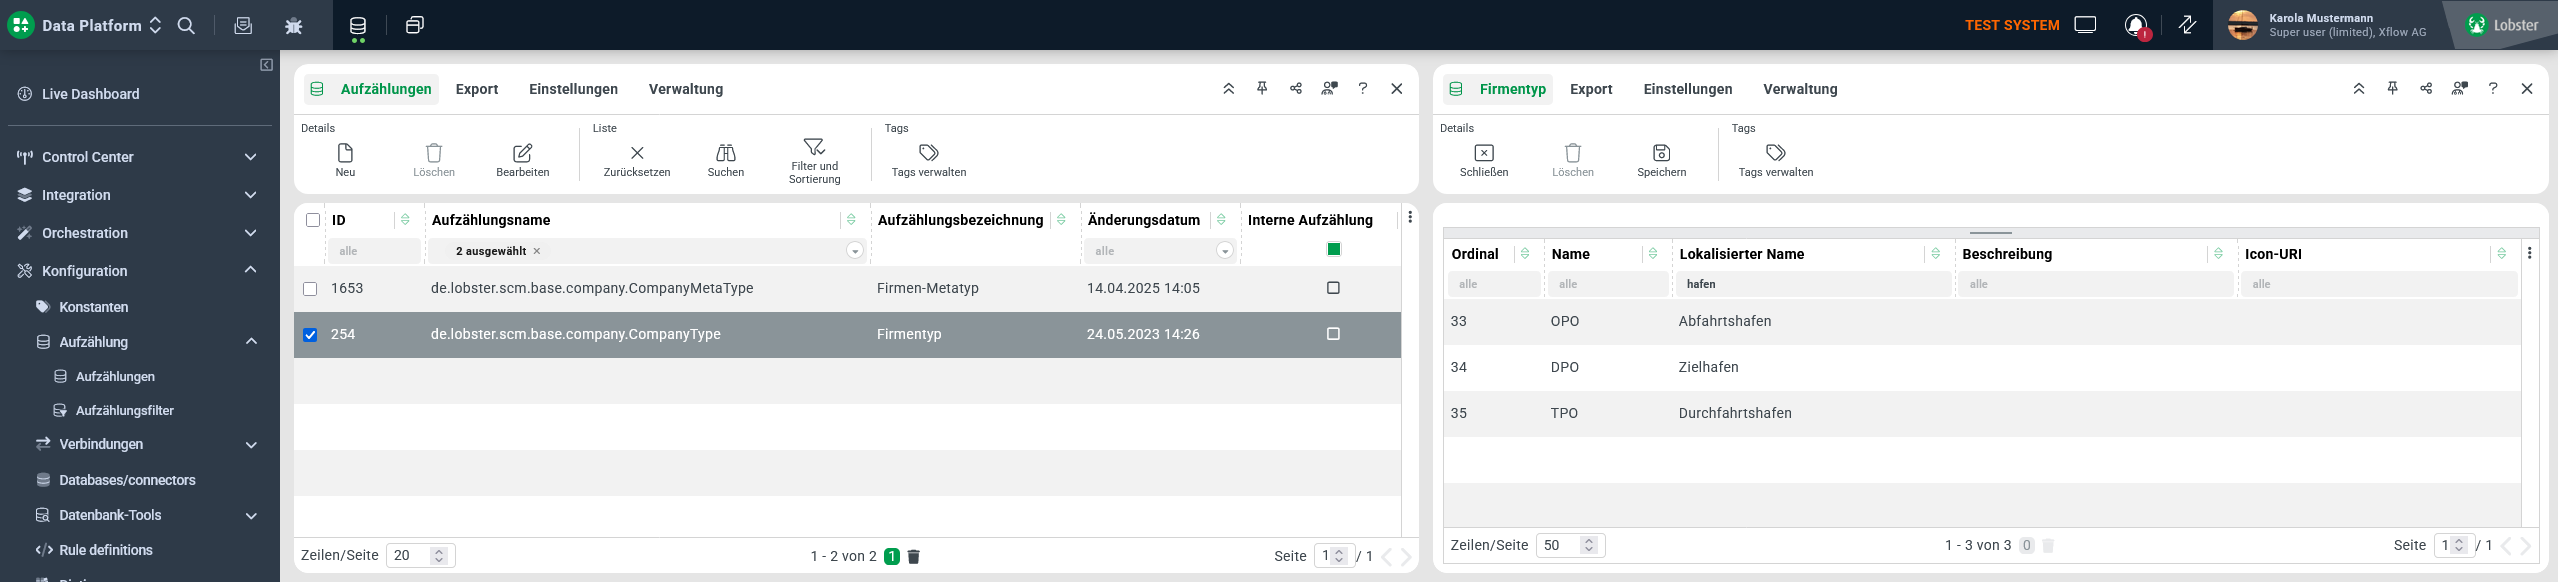Screen dimensions: 2558x582
Task: Select Aufzählungsfilter in the sidebar
Action: pos(124,410)
